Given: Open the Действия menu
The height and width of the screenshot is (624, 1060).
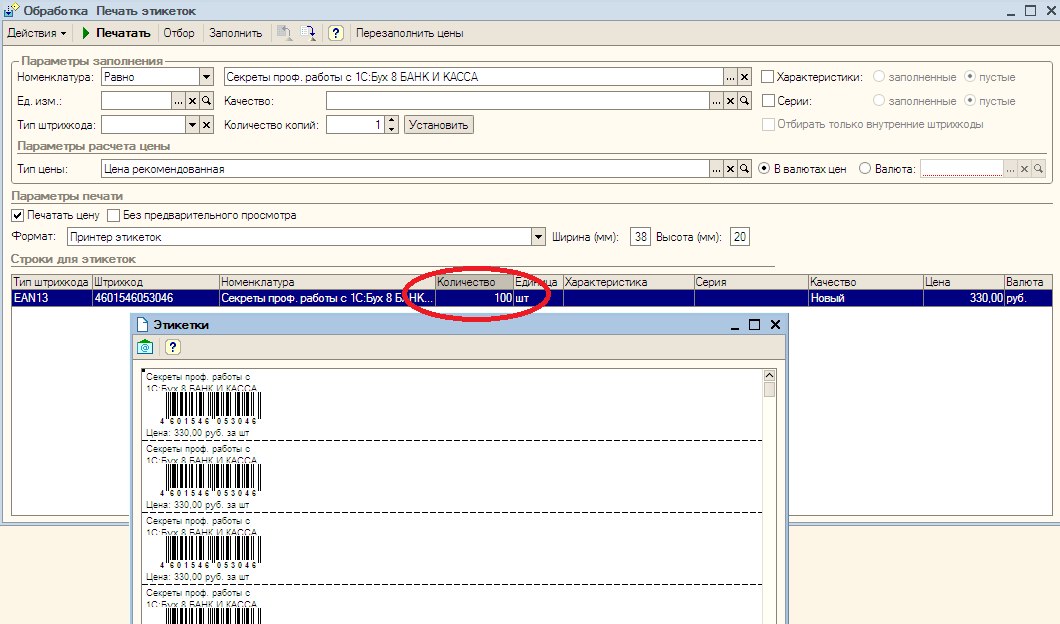Looking at the screenshot, I should coord(37,33).
